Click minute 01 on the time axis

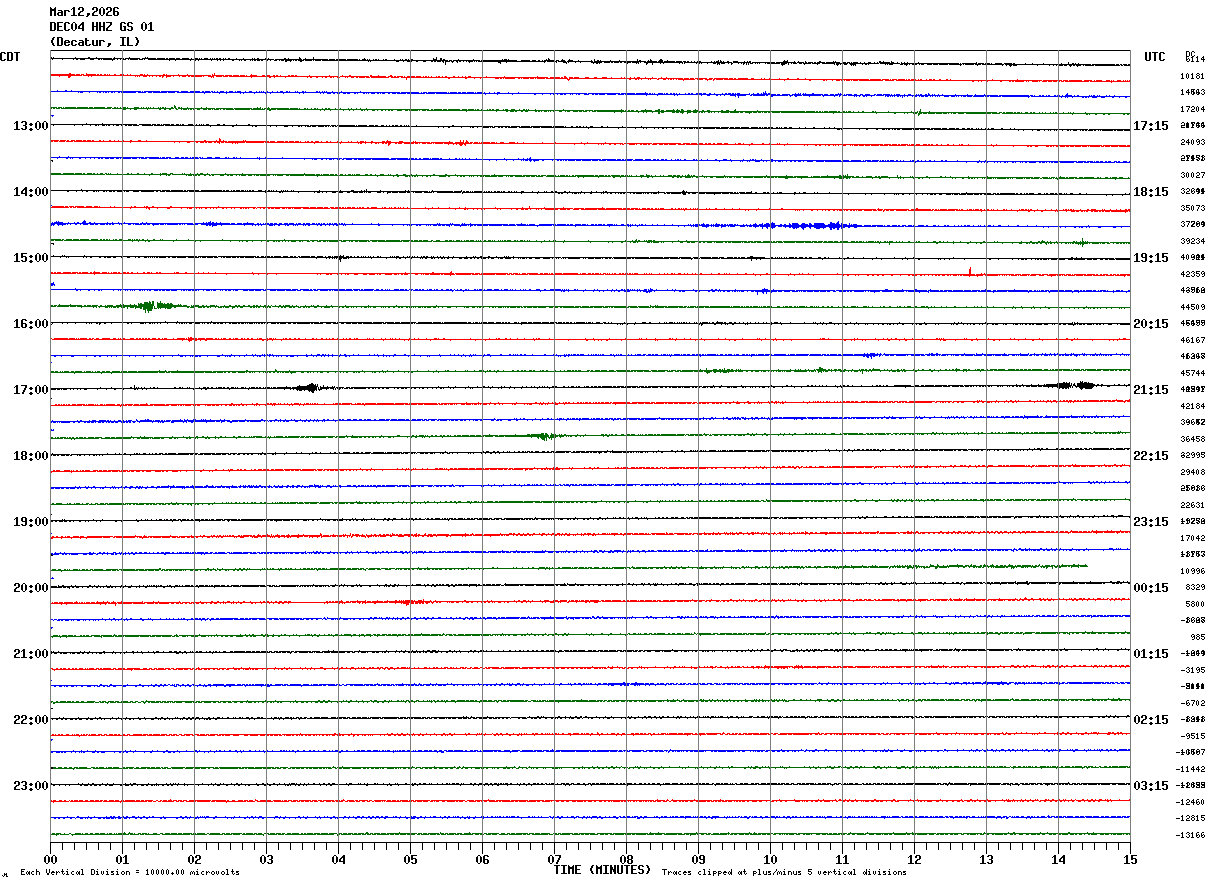point(122,859)
